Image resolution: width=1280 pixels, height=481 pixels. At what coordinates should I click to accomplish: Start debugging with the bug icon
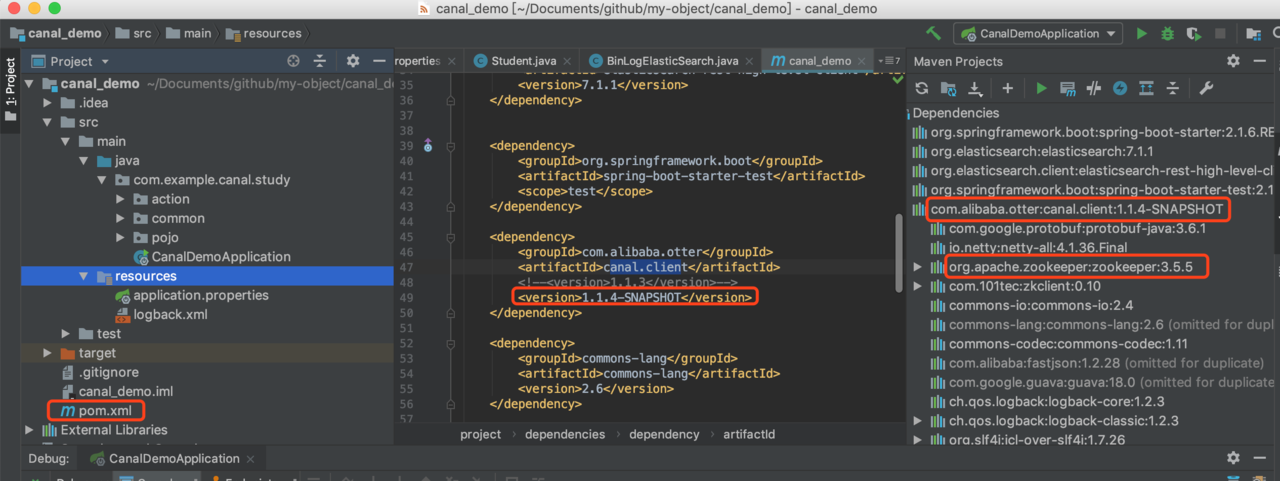pos(1167,33)
